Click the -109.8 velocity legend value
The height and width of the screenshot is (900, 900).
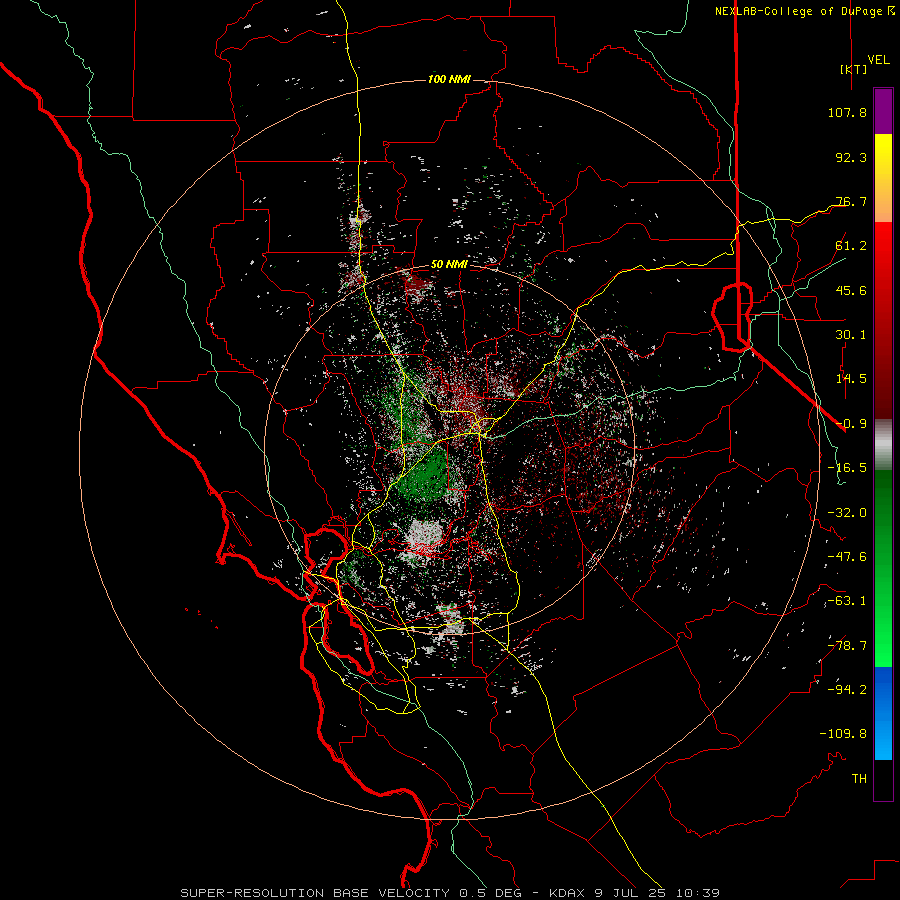[x=843, y=734]
